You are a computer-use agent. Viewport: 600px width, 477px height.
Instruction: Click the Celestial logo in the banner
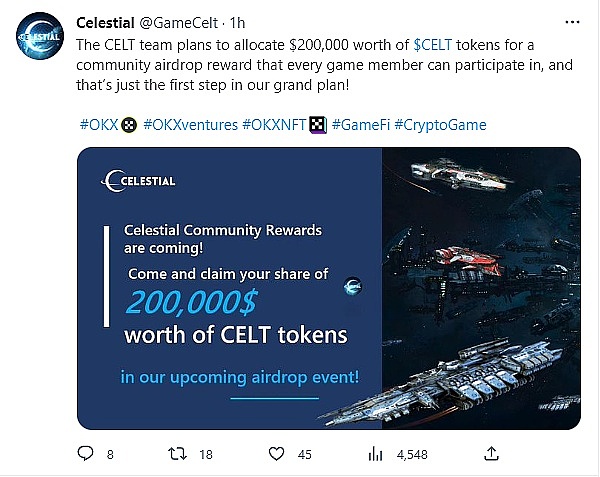pos(139,181)
